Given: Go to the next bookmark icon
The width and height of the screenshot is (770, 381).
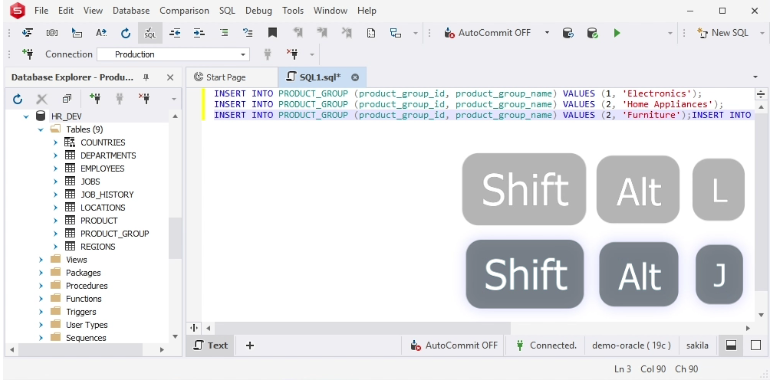Looking at the screenshot, I should 322,33.
